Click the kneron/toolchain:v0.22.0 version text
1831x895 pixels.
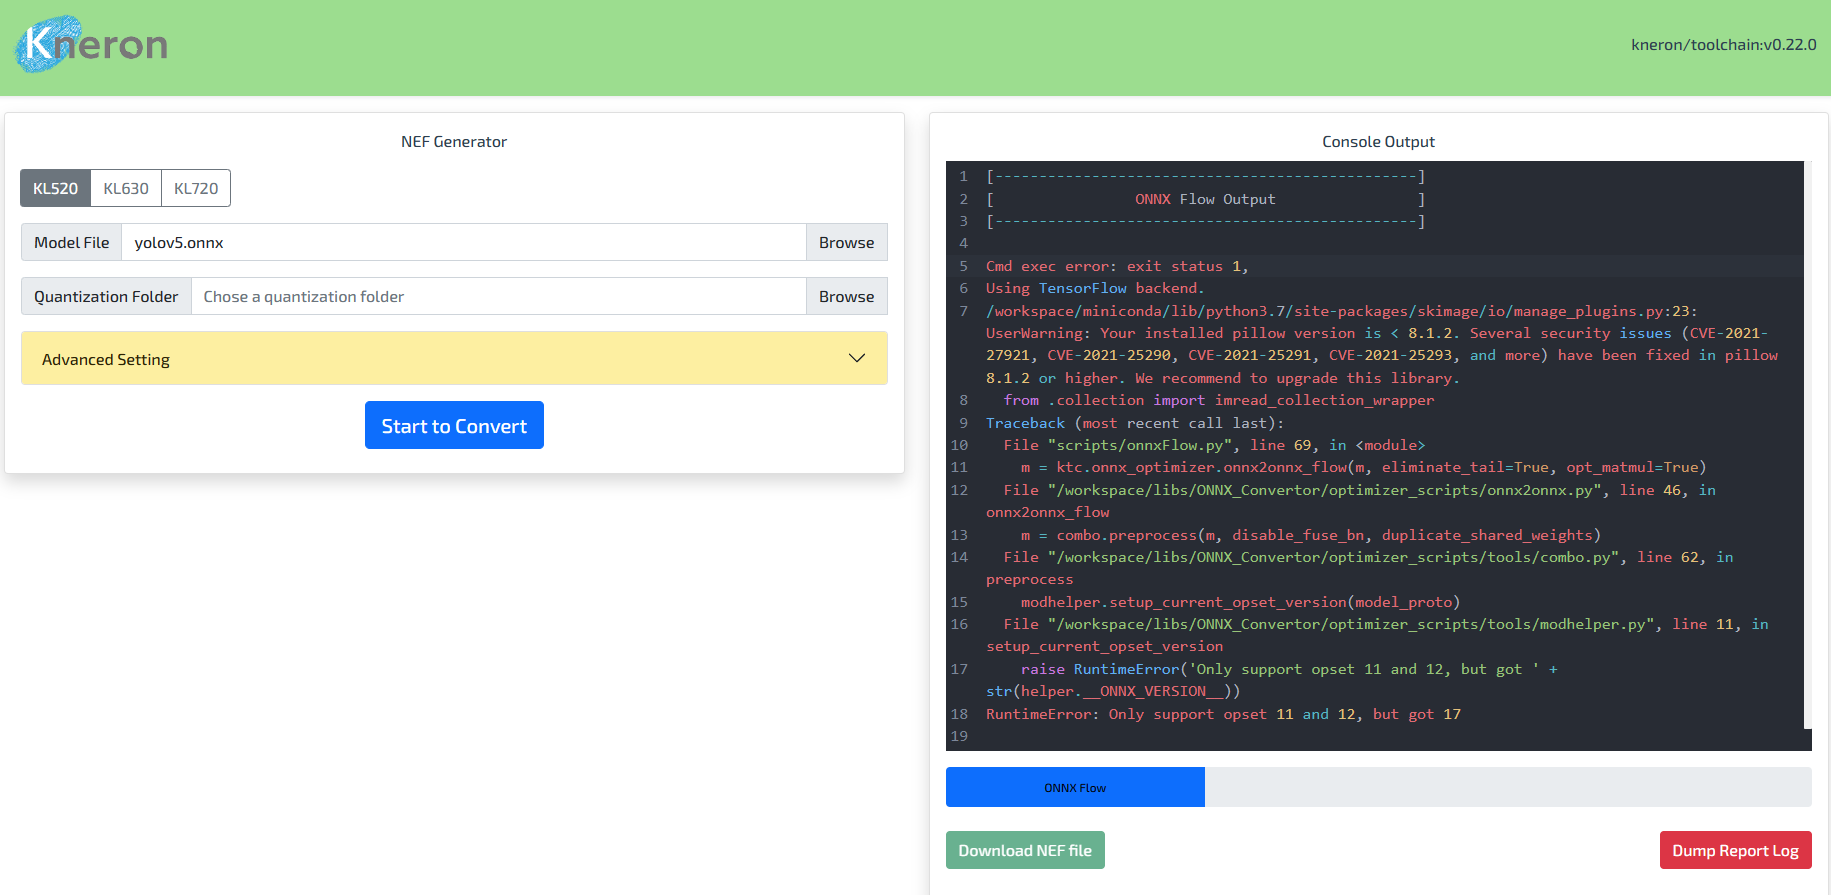coord(1724,44)
